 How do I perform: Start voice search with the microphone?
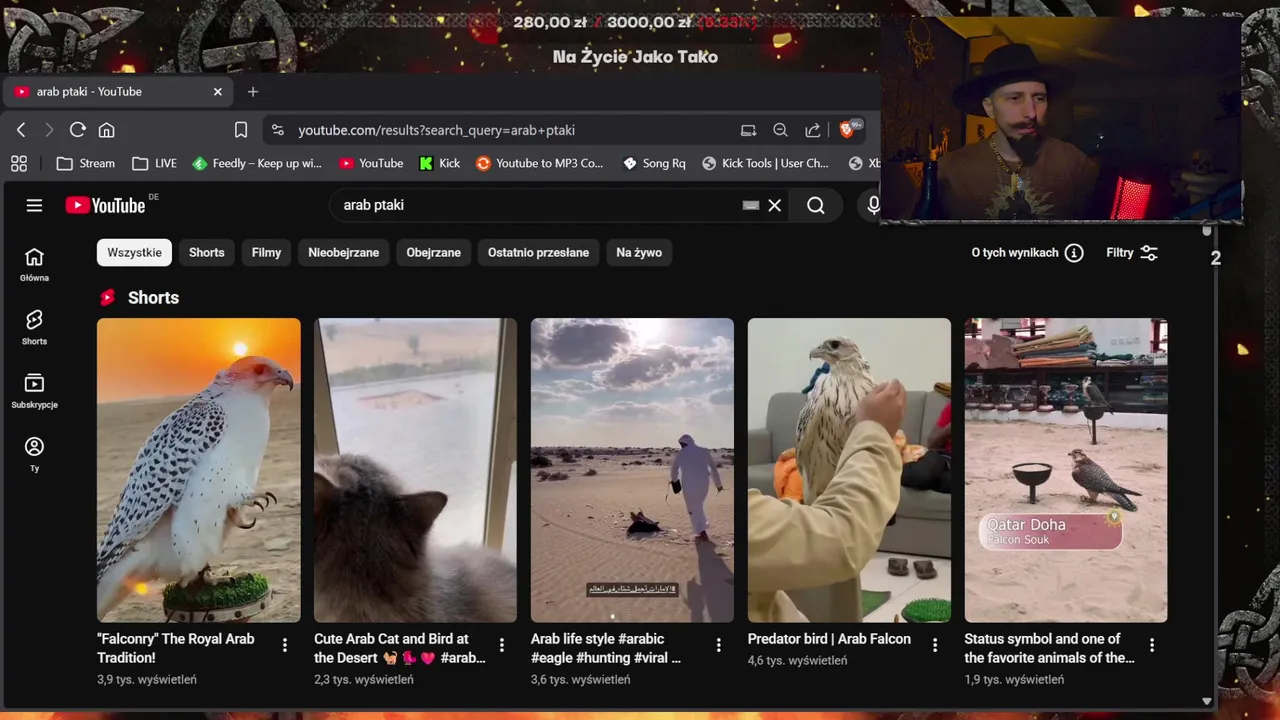tap(873, 205)
